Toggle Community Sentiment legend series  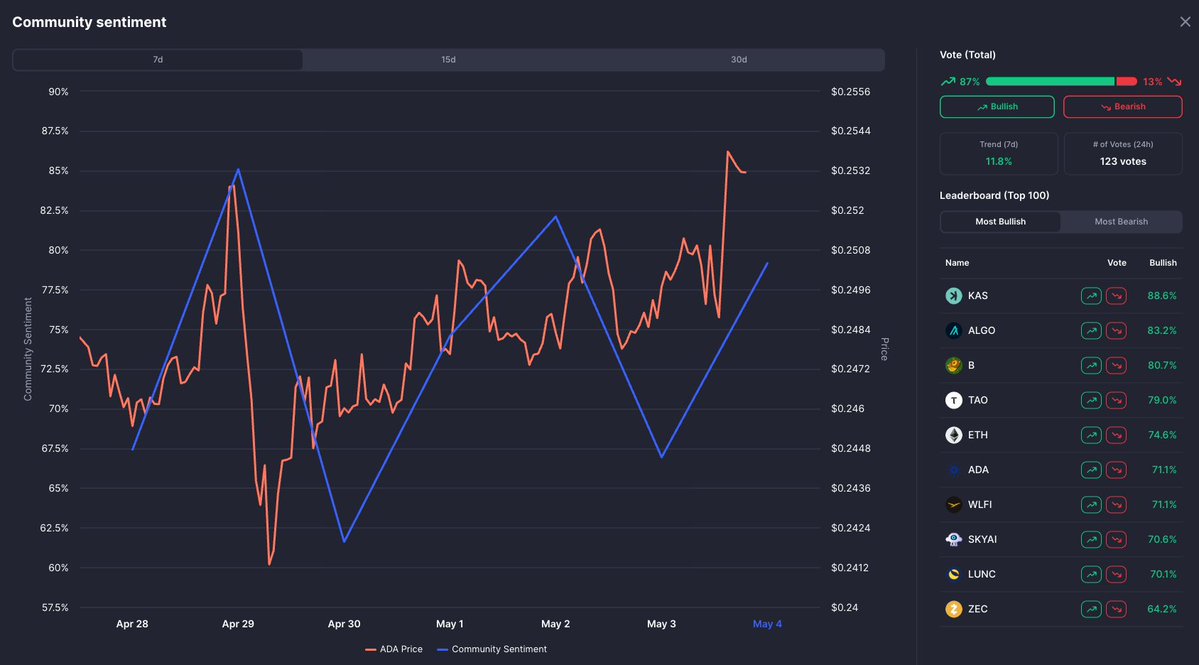click(x=492, y=649)
